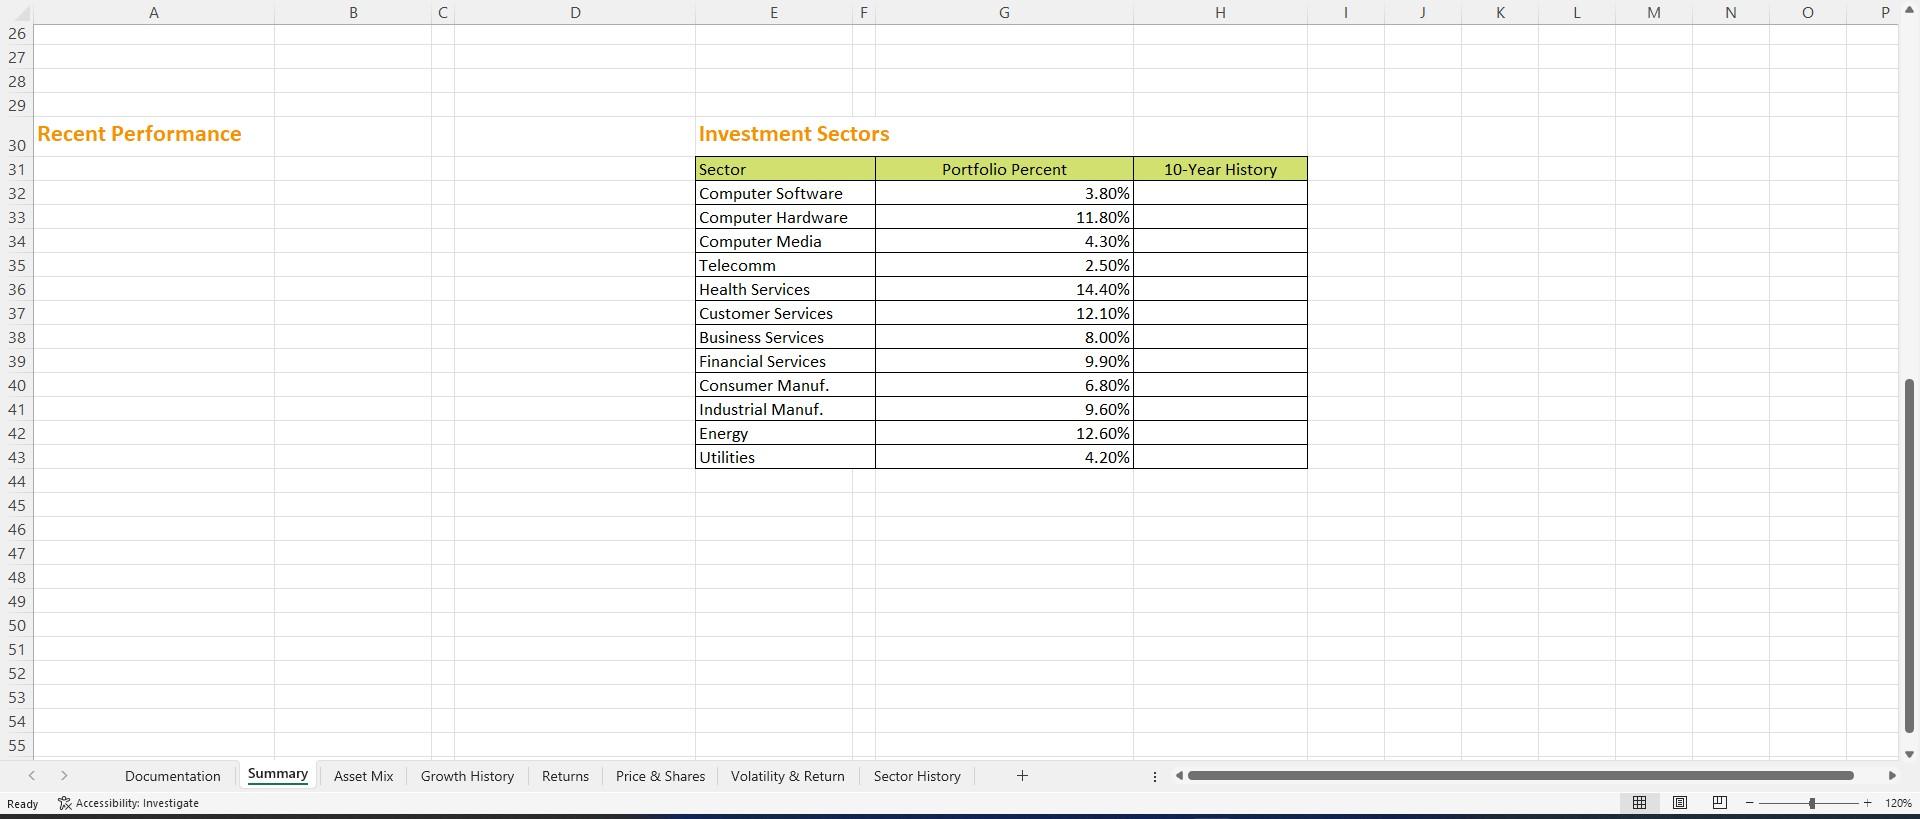
Task: Click the 8.00% percent cell
Action: tap(1004, 337)
